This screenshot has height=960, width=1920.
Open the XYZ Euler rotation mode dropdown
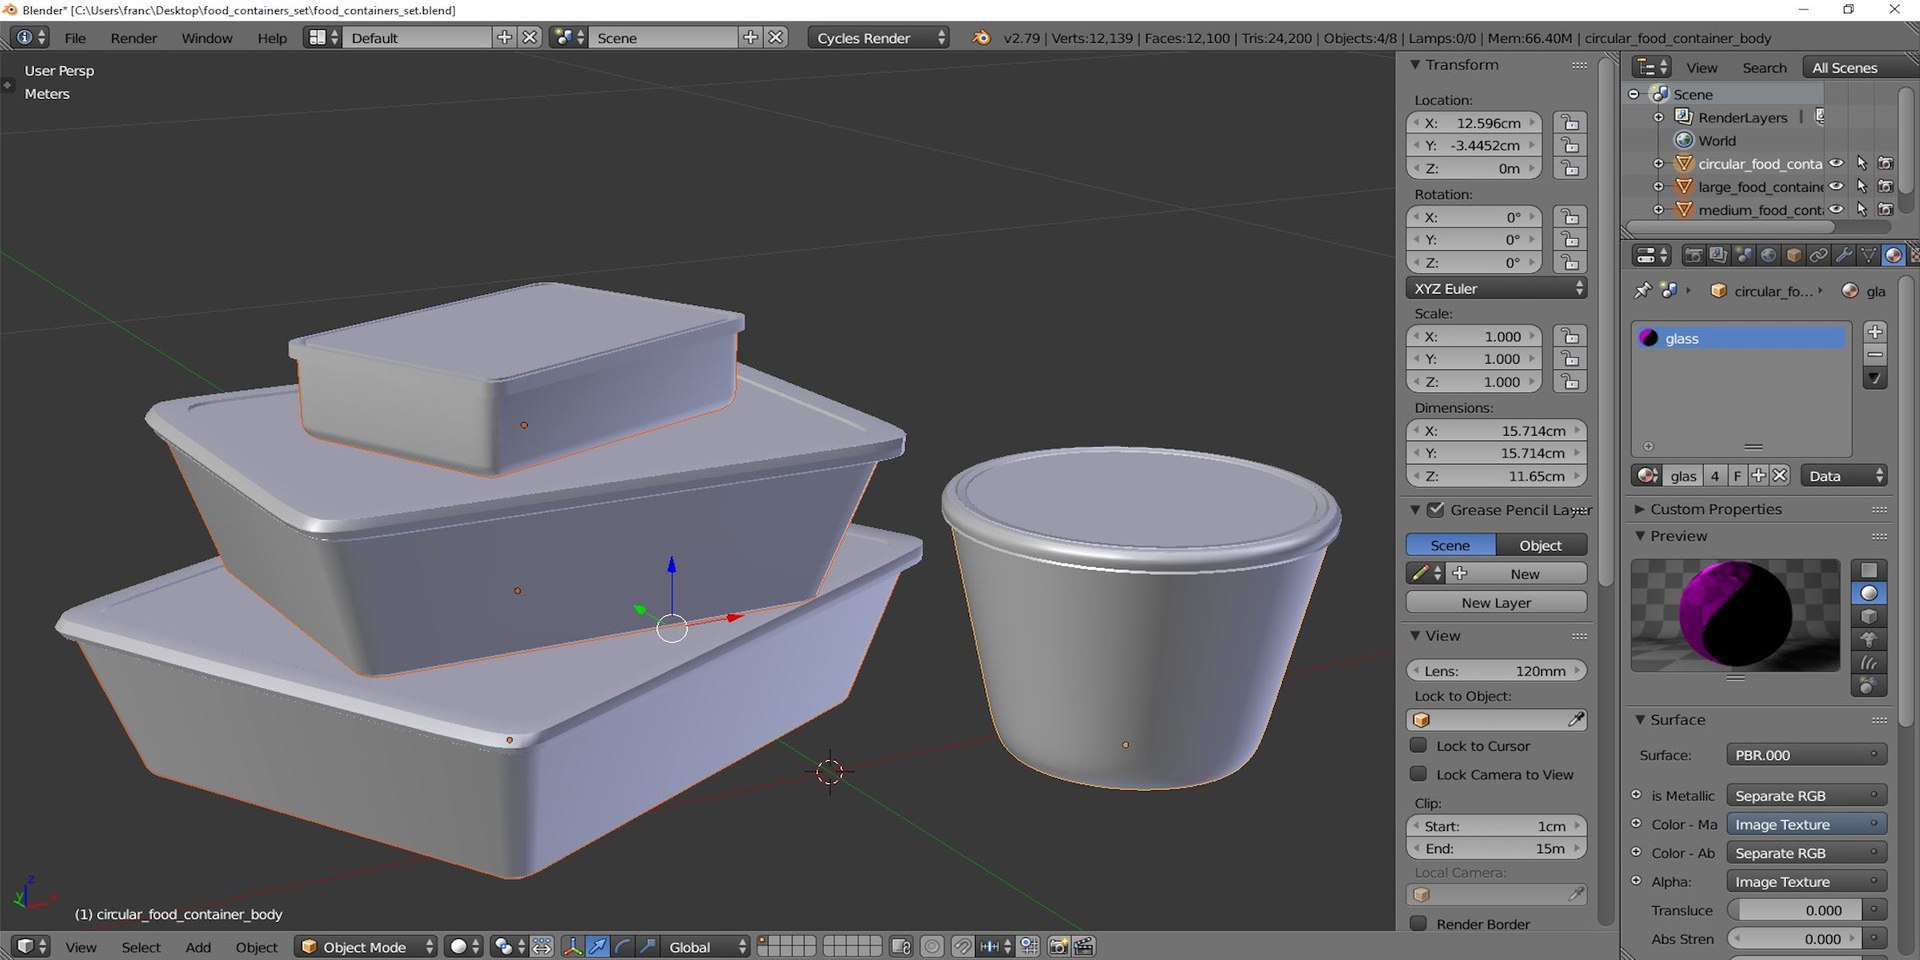point(1496,288)
